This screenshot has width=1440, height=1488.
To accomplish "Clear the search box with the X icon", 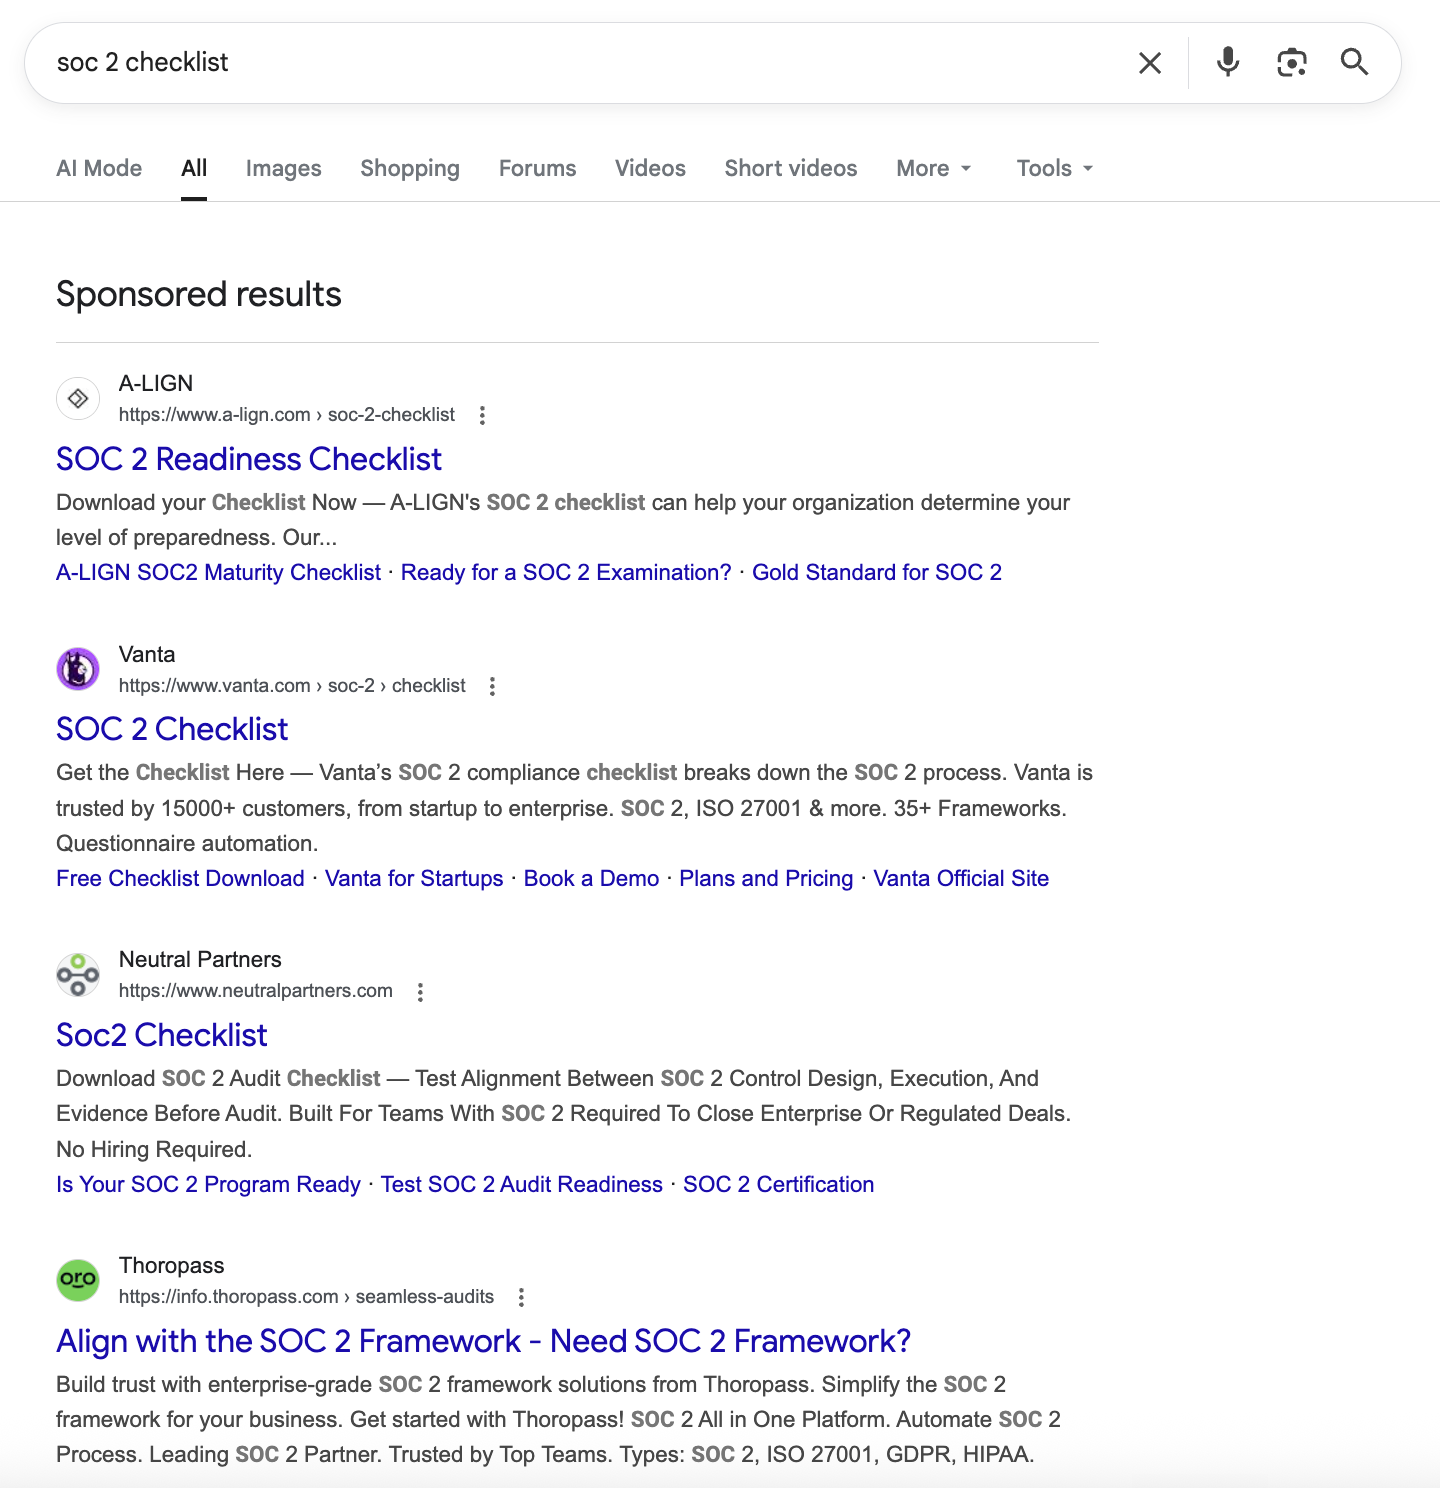I will [1150, 63].
